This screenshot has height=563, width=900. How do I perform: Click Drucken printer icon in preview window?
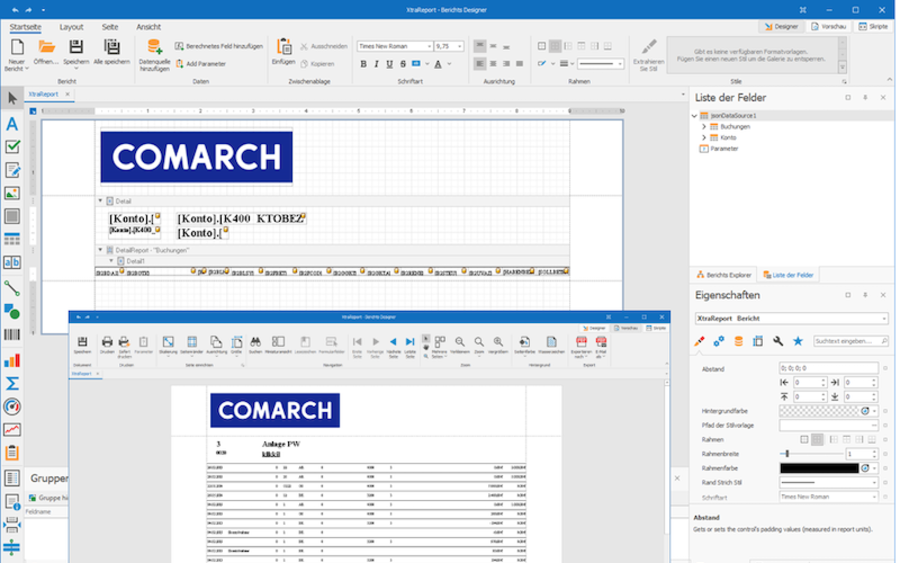pyautogui.click(x=107, y=345)
